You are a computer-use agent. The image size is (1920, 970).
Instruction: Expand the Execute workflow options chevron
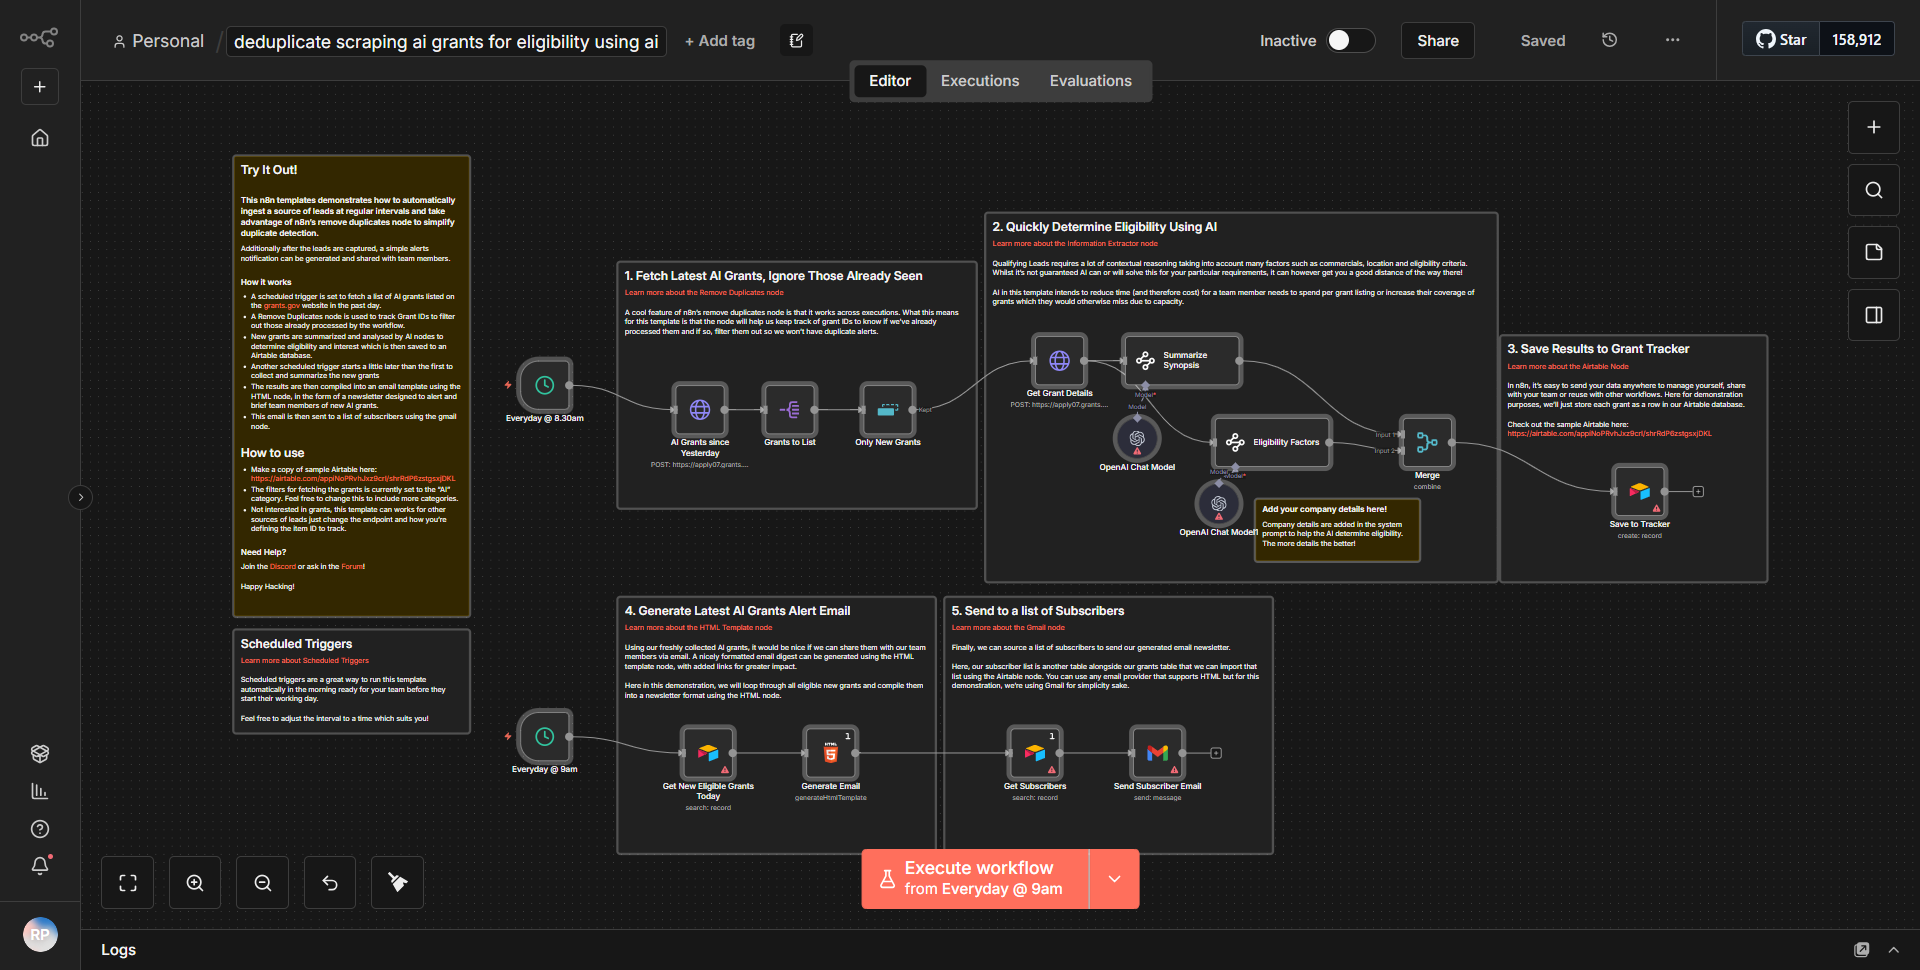[1113, 878]
